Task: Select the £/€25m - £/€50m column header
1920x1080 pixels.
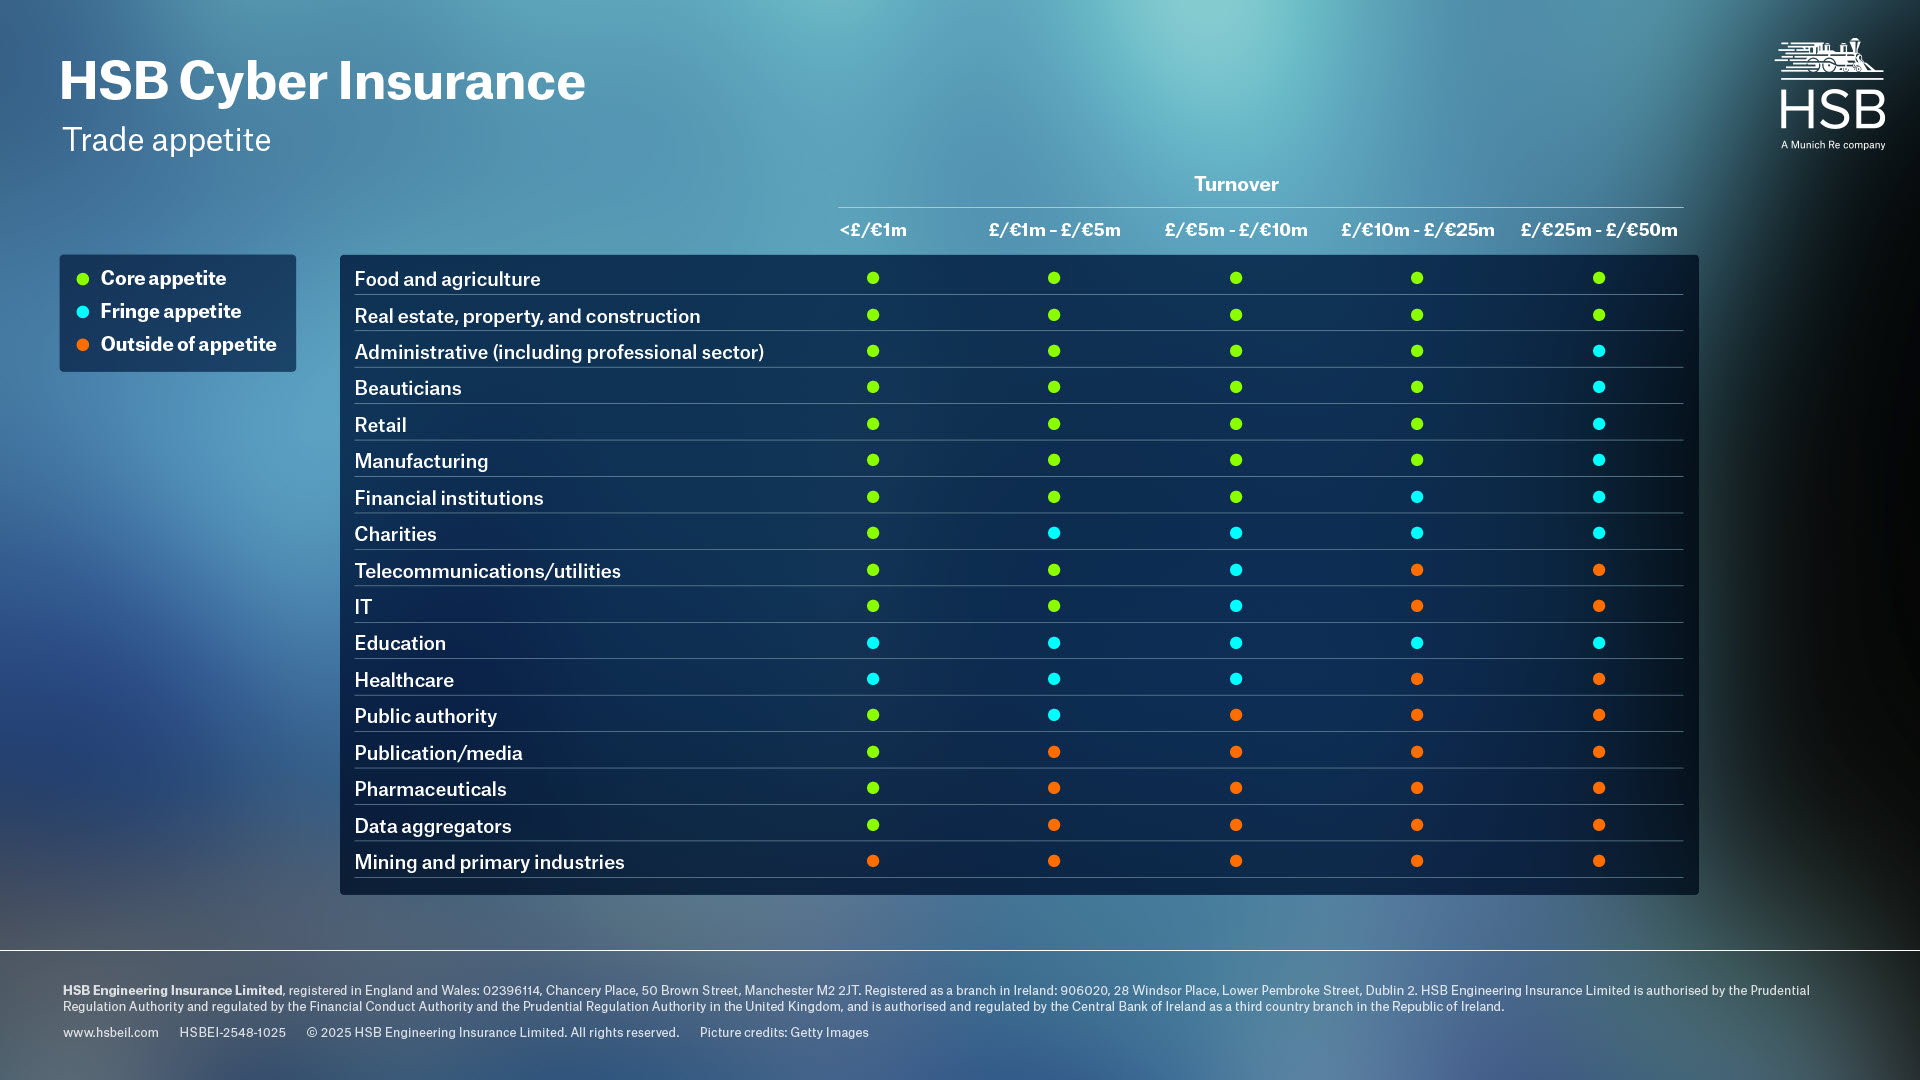Action: [1599, 230]
